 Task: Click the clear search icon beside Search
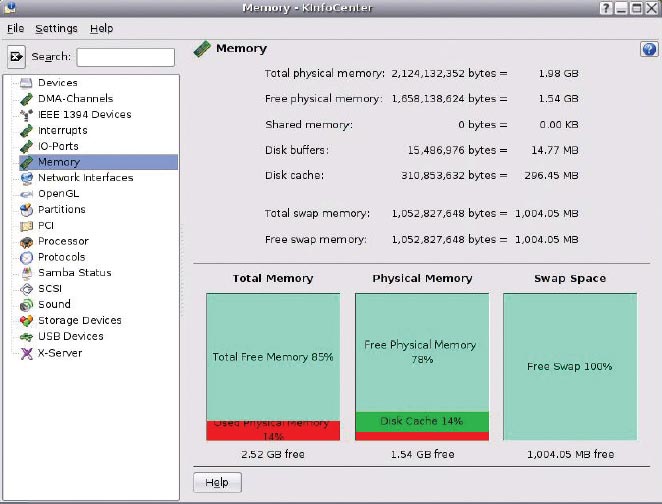click(x=16, y=57)
